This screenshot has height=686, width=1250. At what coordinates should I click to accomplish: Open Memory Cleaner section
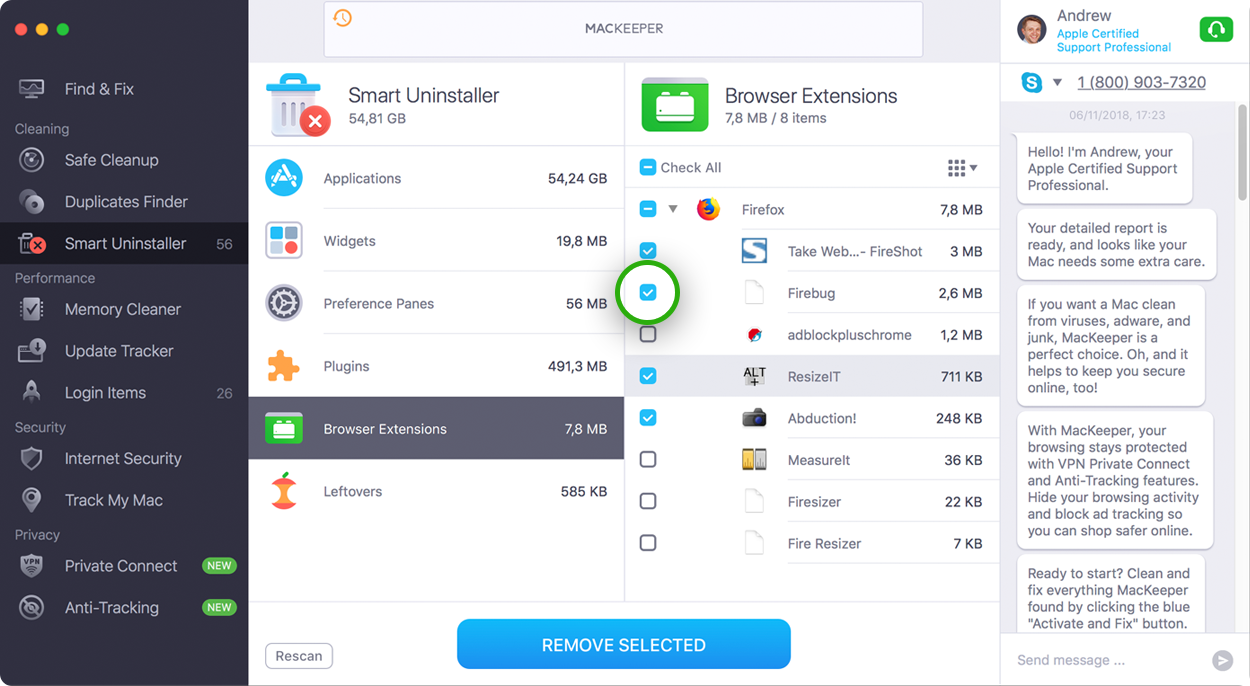click(124, 309)
